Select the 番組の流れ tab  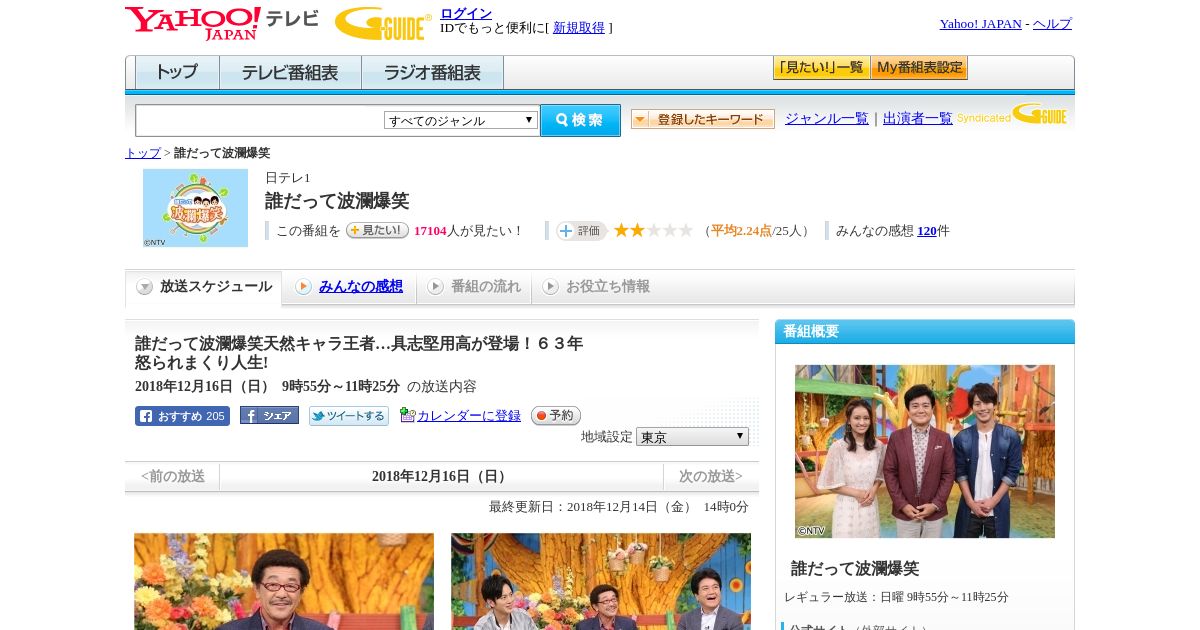click(x=474, y=287)
